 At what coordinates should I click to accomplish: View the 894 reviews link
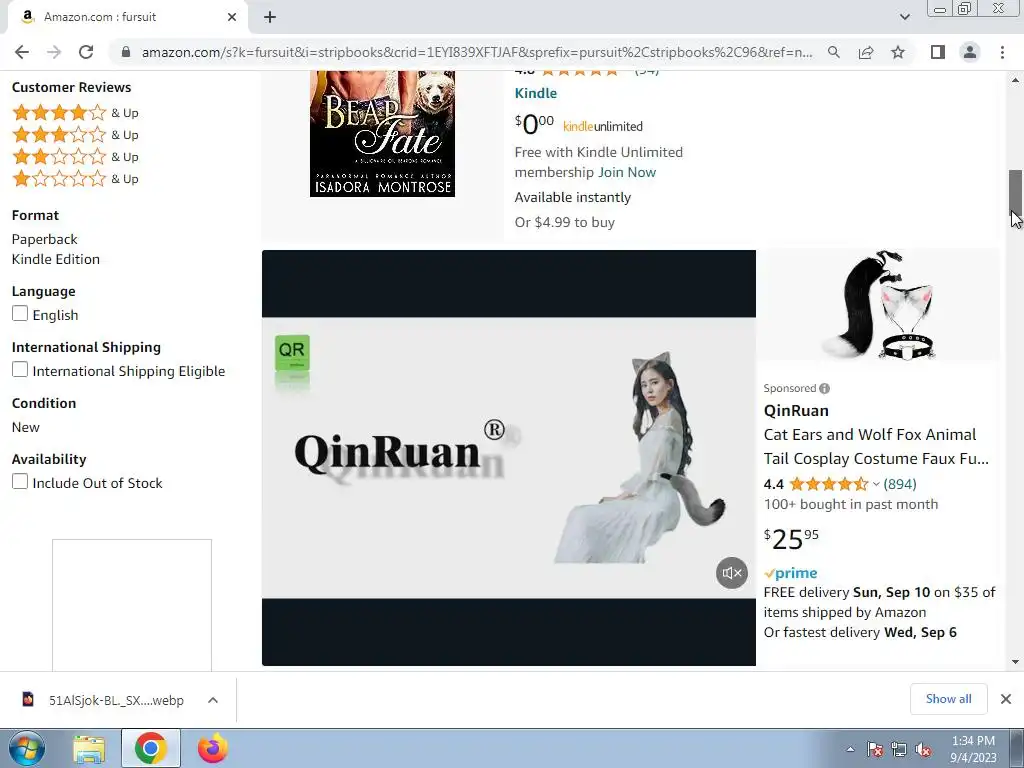click(x=899, y=484)
